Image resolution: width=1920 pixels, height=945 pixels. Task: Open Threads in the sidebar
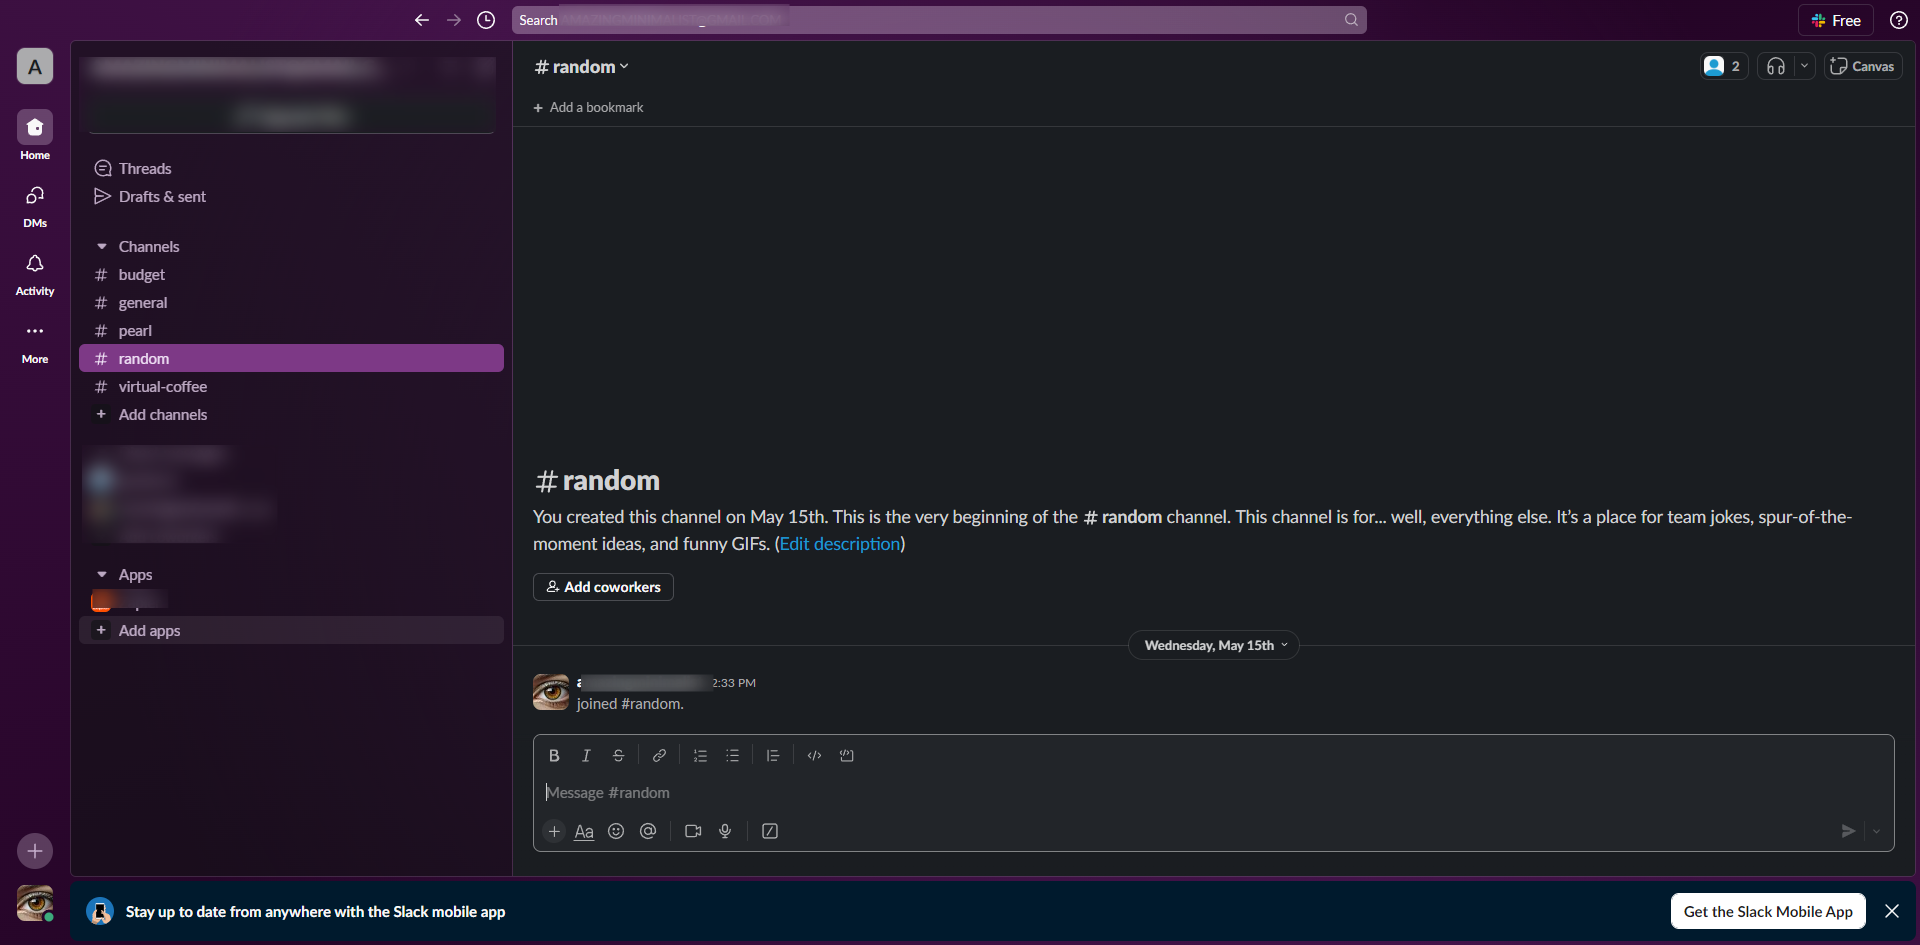point(291,169)
